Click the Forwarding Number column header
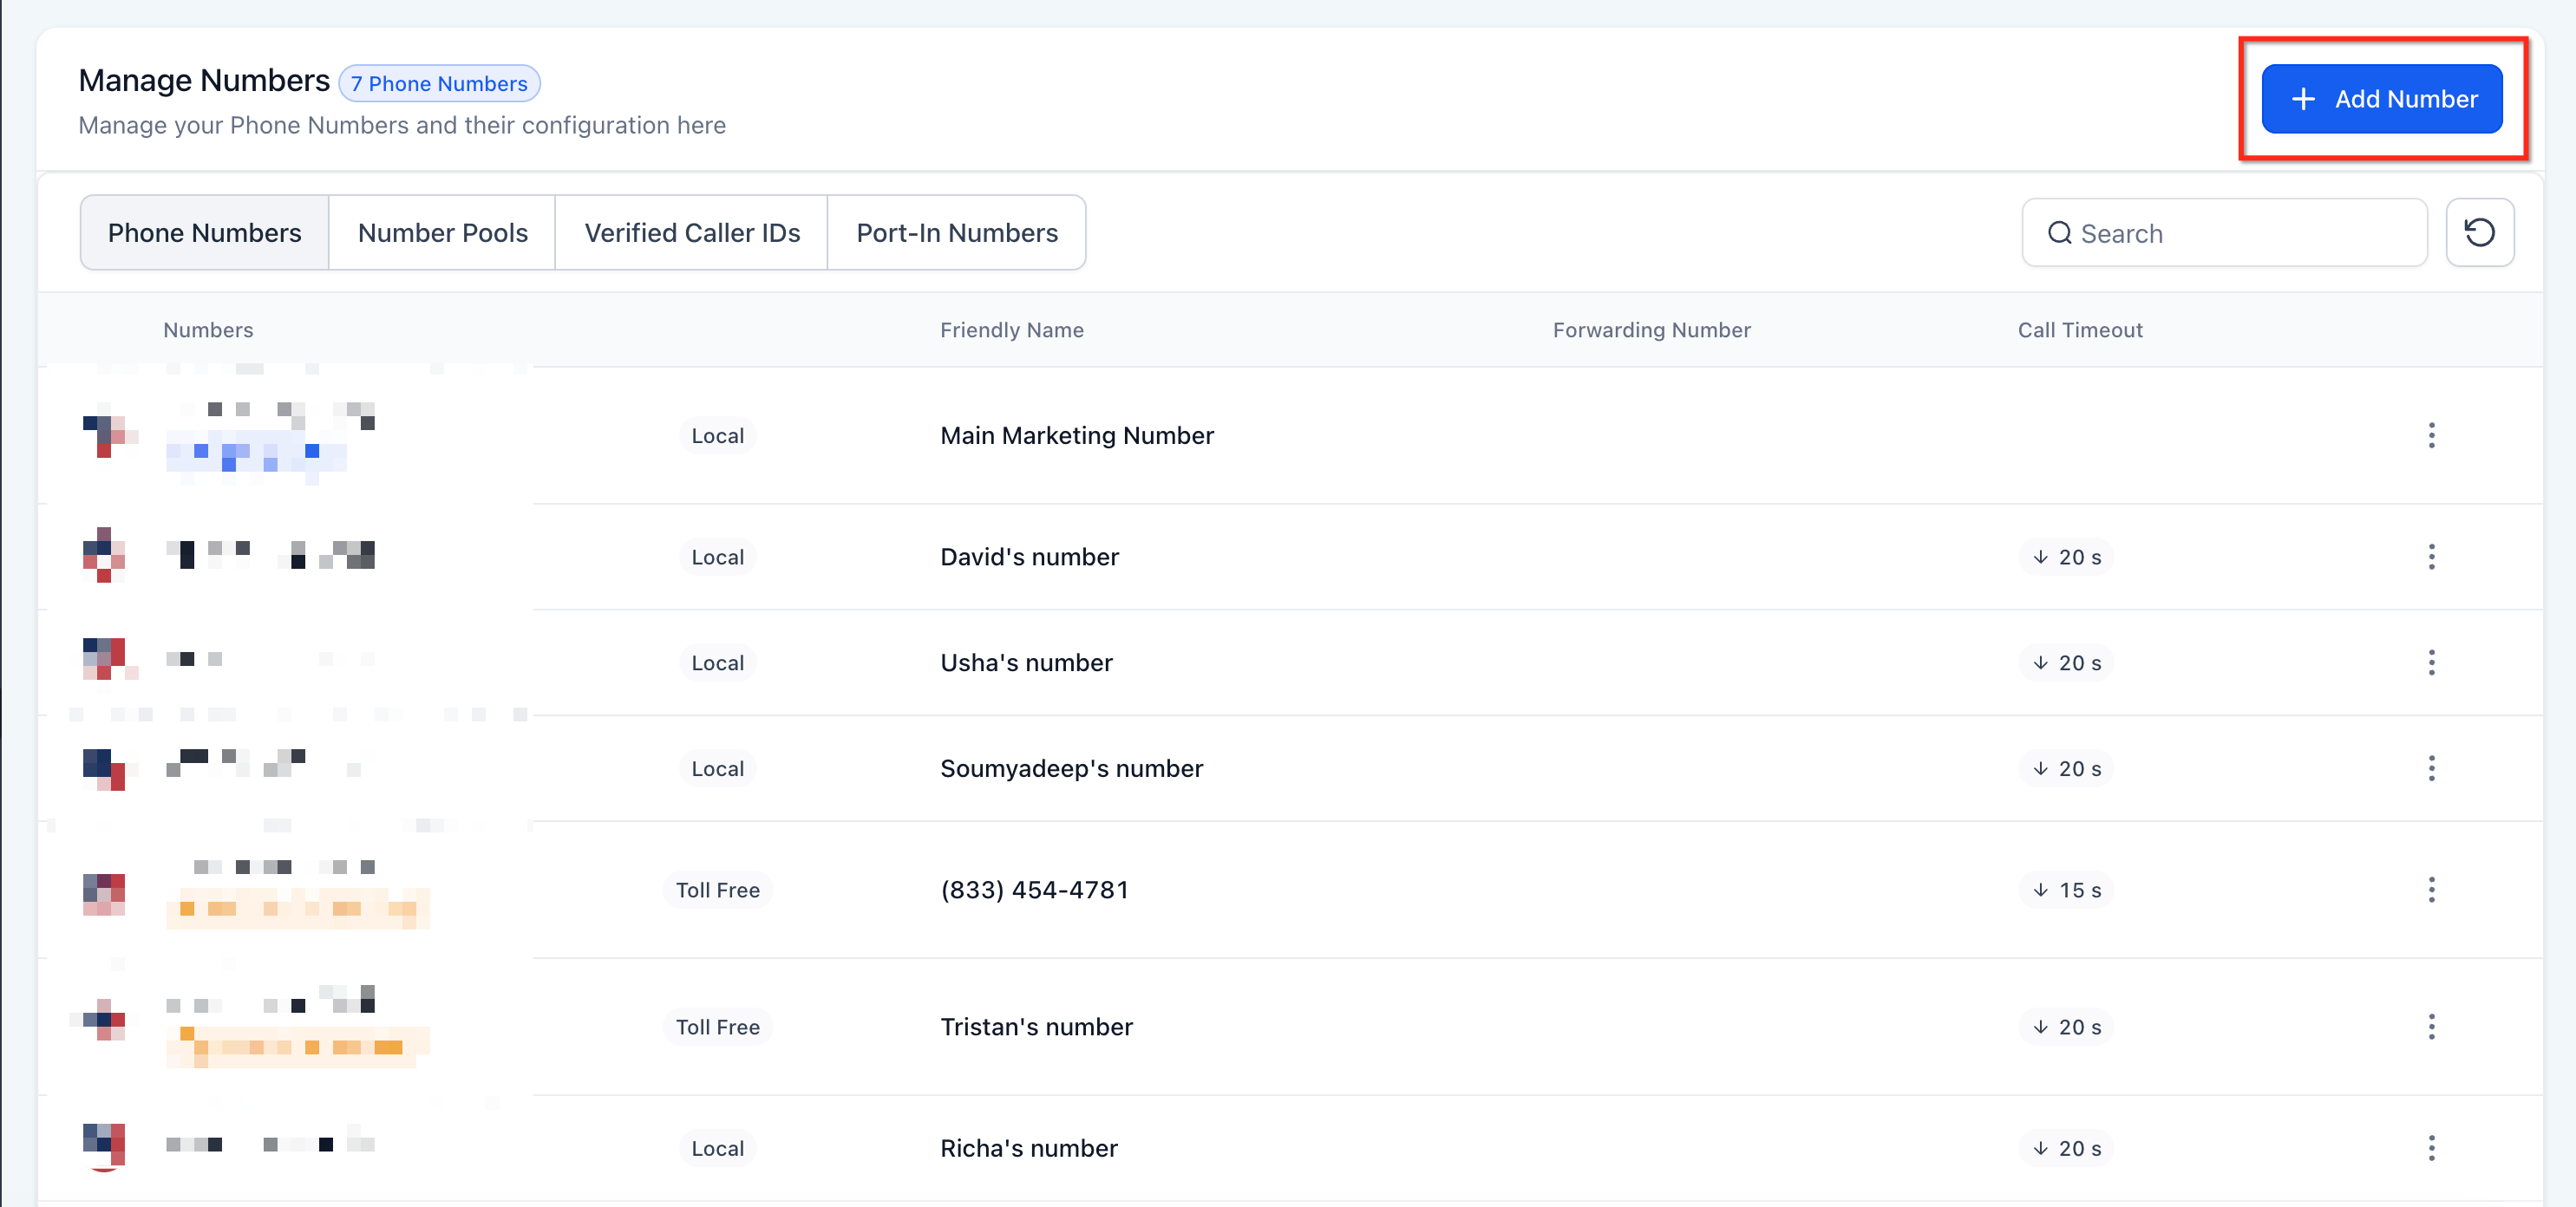This screenshot has width=2576, height=1207. (x=1651, y=330)
